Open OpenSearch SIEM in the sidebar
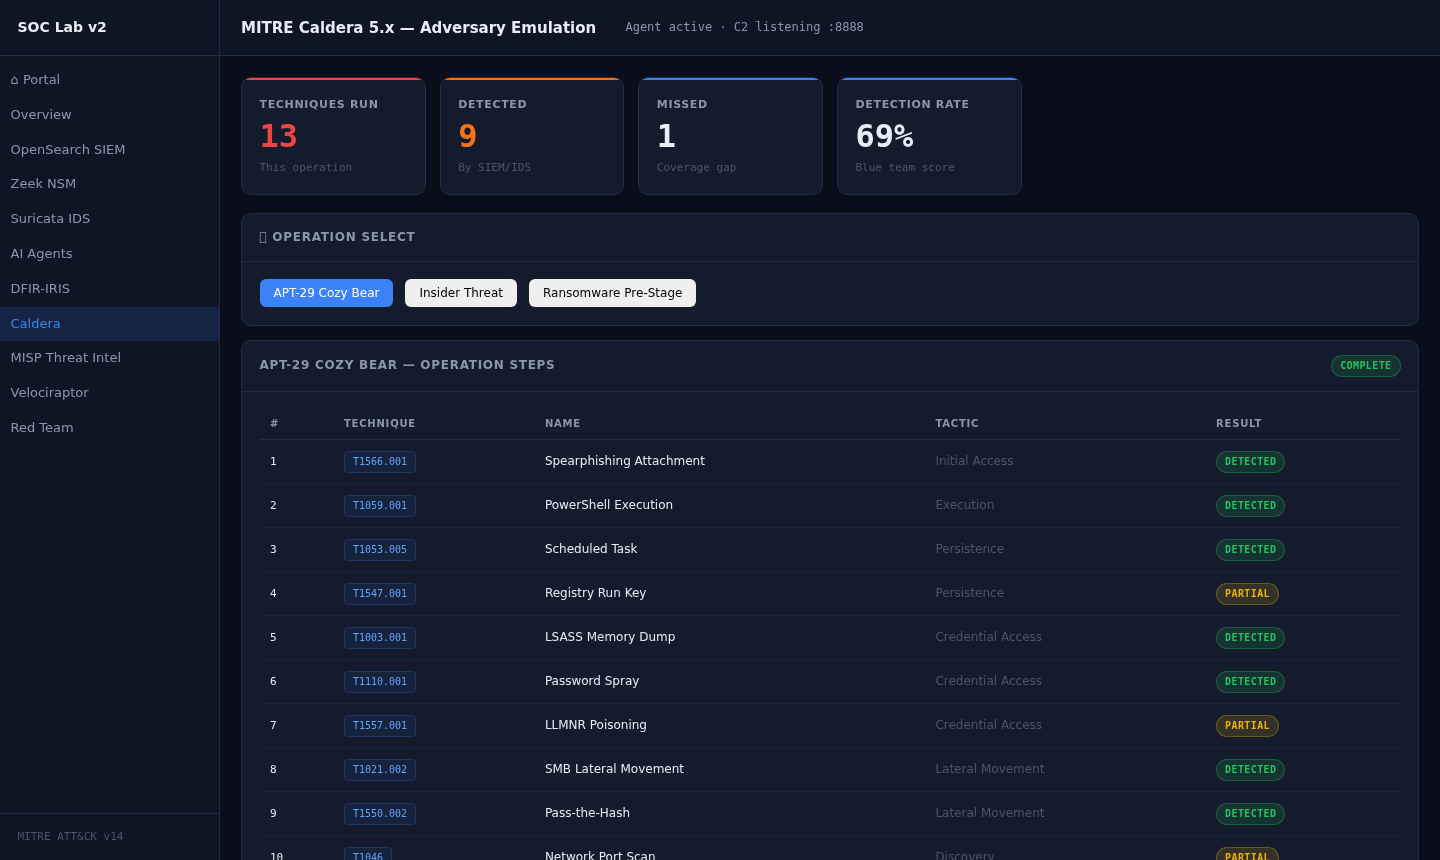 click(x=109, y=150)
